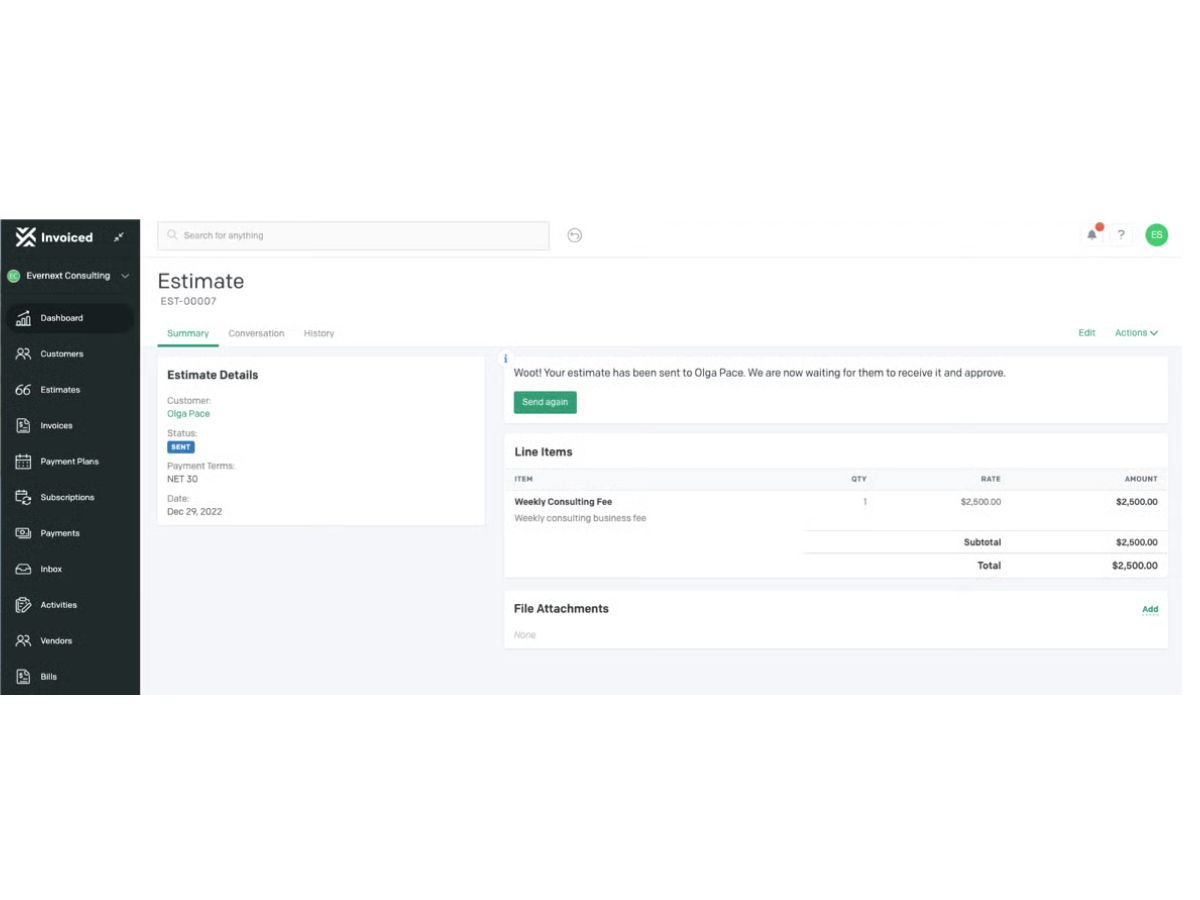
Task: Click the Invoiced logo icon
Action: pos(26,237)
